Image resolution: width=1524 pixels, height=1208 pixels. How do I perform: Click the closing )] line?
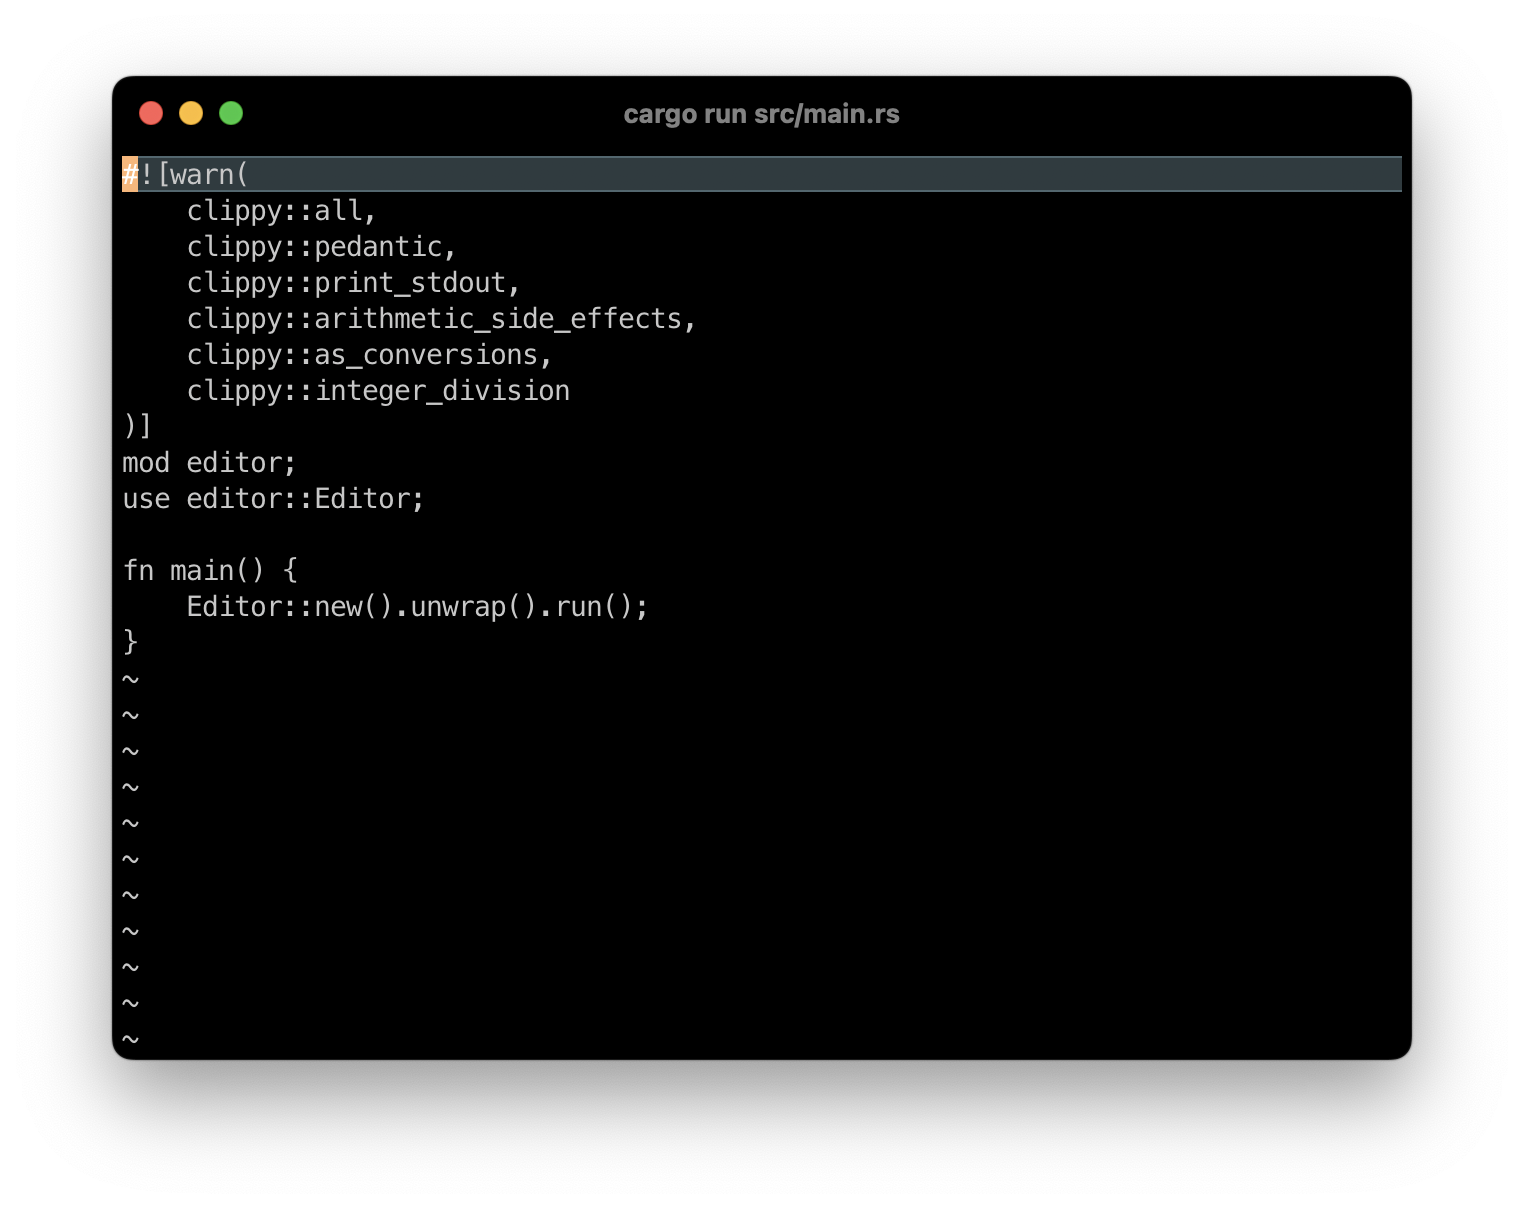(x=137, y=426)
